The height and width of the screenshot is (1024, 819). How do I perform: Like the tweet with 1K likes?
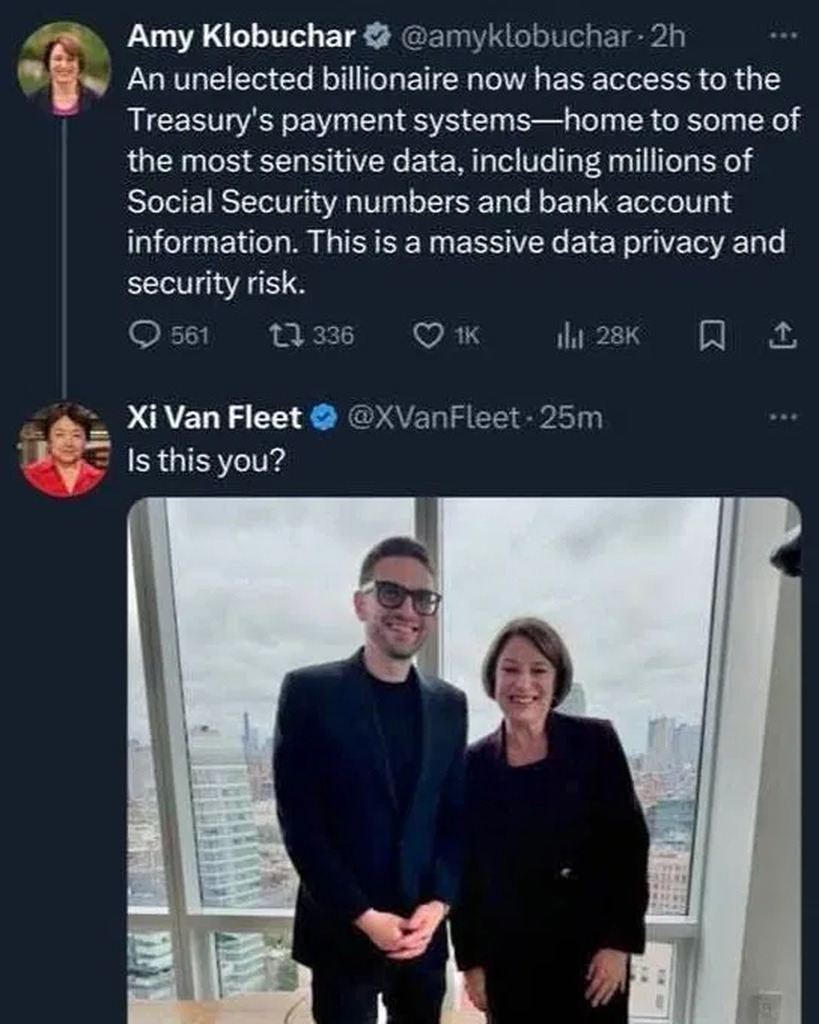pos(429,336)
